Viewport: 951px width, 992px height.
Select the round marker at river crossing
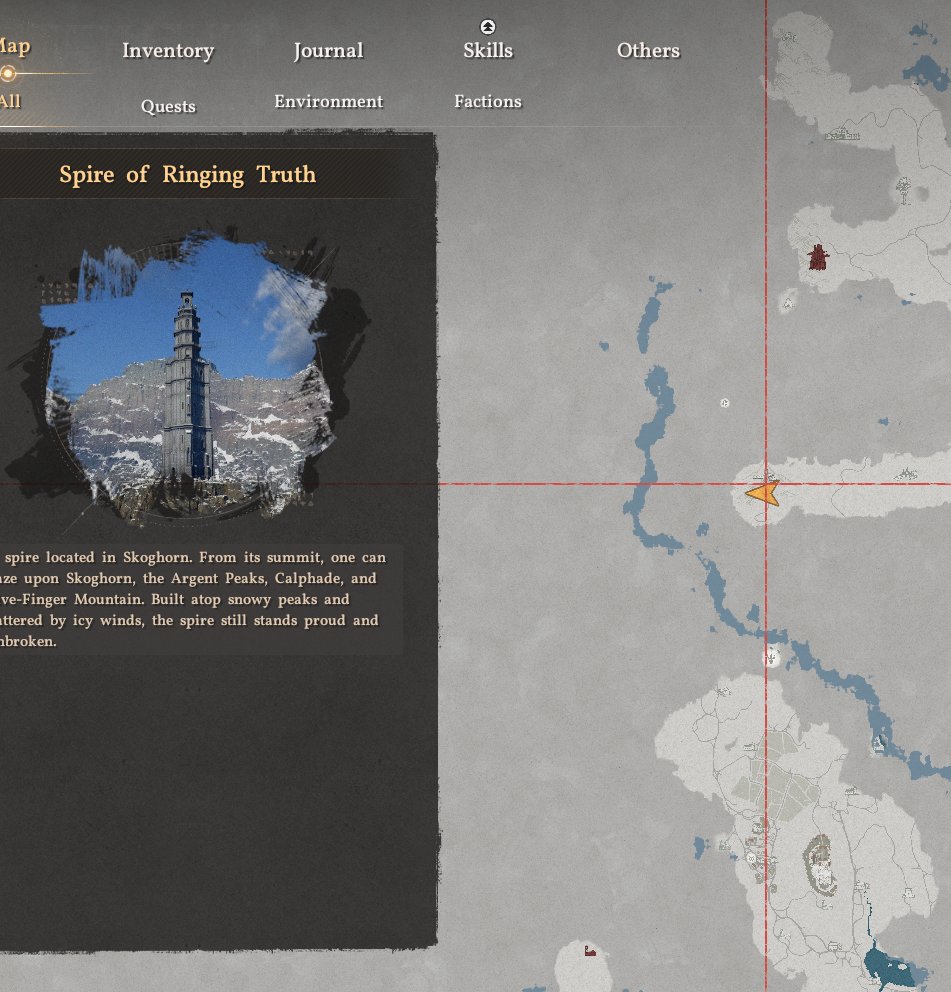[x=771, y=659]
